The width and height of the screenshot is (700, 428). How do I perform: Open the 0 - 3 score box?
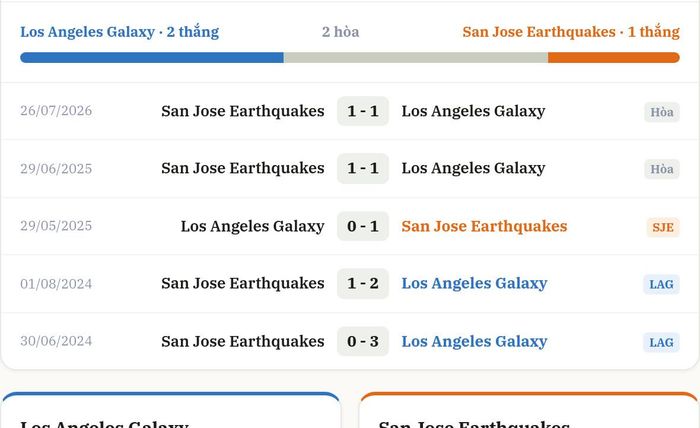[x=363, y=341]
